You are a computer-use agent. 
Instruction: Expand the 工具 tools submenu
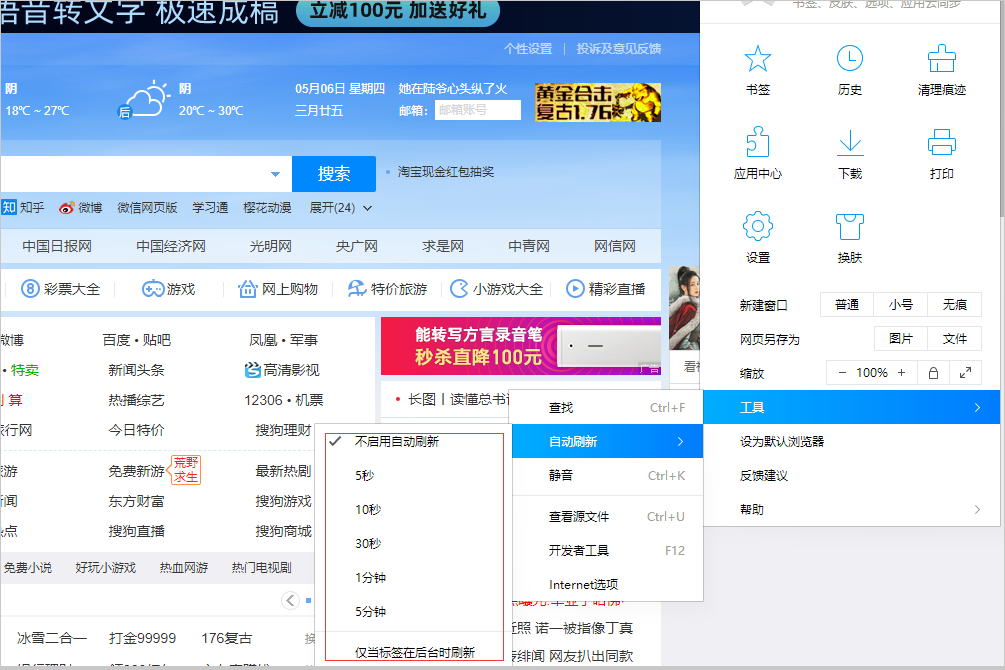[x=852, y=407]
